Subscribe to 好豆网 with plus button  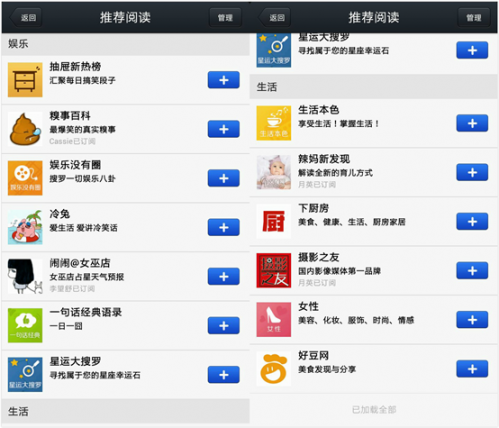(x=472, y=369)
